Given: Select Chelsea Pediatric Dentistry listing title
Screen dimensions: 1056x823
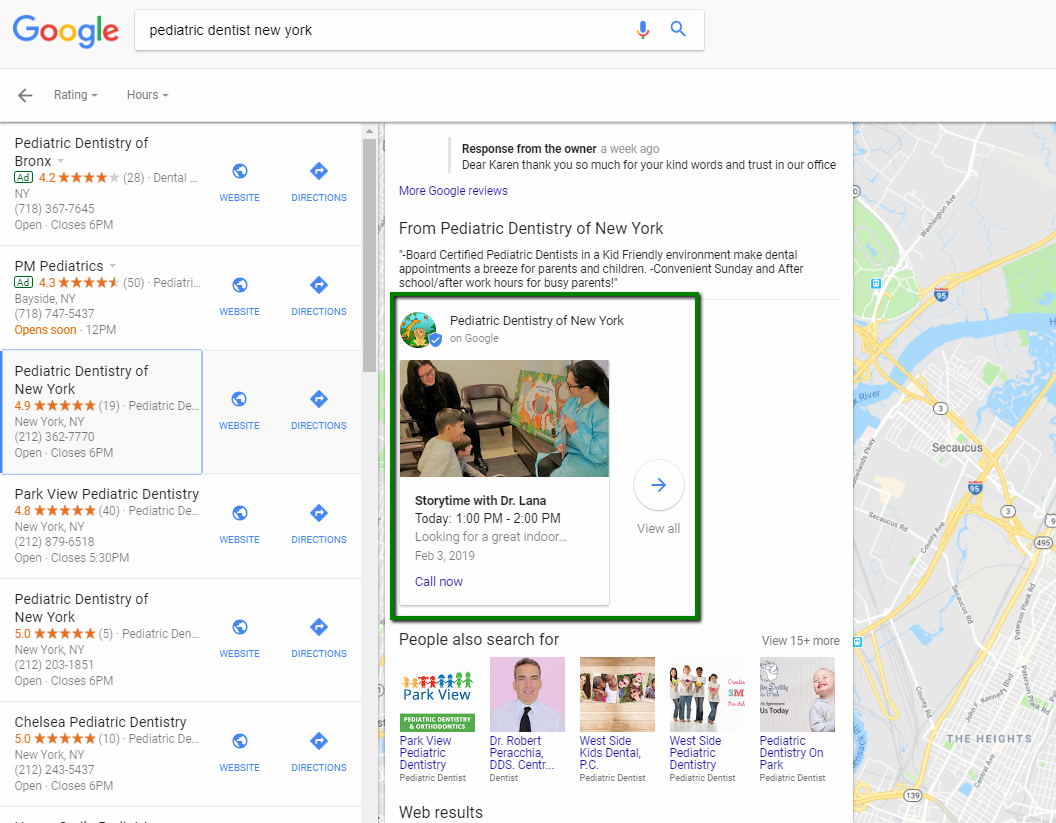Looking at the screenshot, I should (x=100, y=722).
